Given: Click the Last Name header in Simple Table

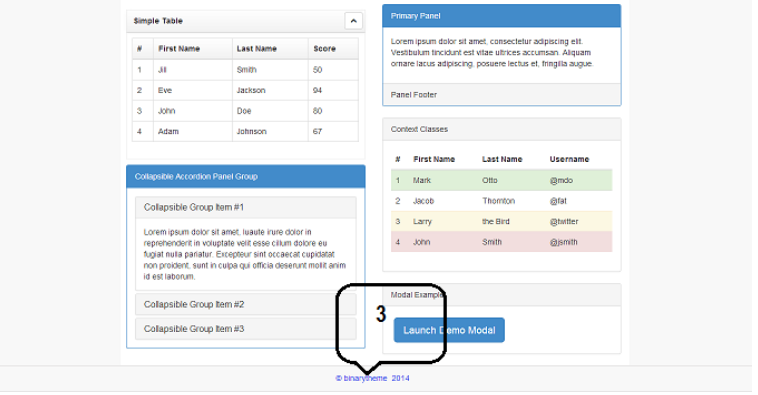Looking at the screenshot, I should (x=257, y=49).
